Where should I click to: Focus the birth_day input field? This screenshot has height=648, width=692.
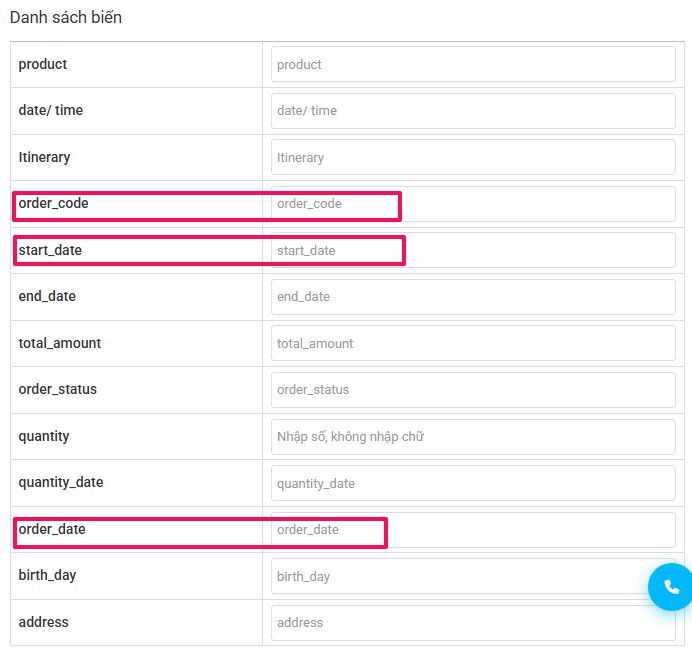click(473, 576)
